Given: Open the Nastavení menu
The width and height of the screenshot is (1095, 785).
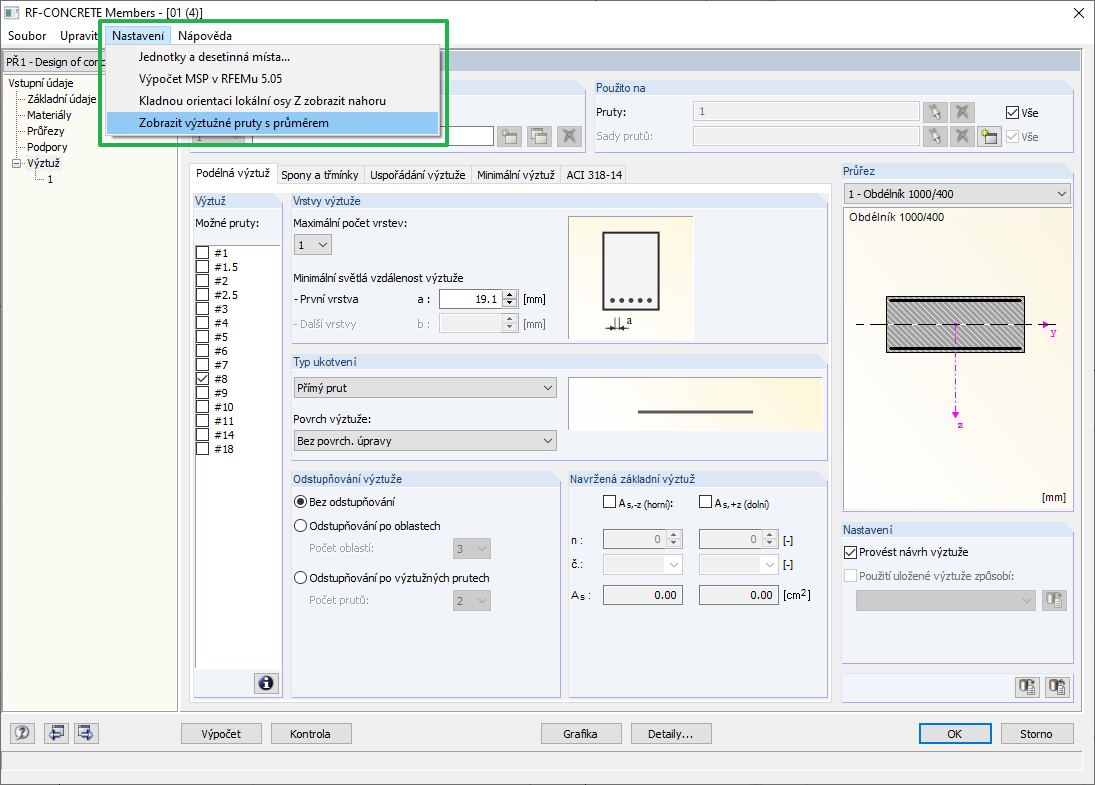Looking at the screenshot, I should pyautogui.click(x=138, y=36).
